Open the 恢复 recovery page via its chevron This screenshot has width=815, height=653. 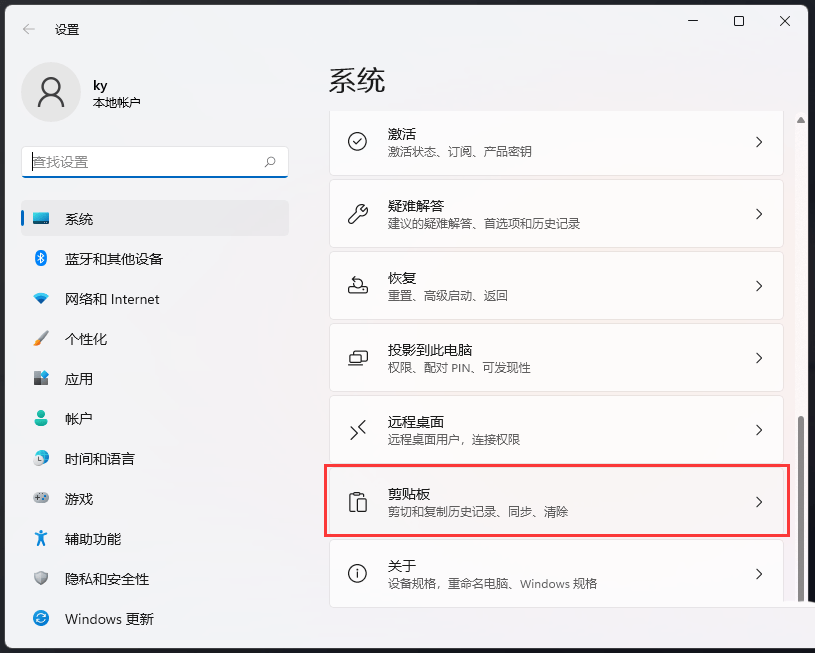(760, 285)
